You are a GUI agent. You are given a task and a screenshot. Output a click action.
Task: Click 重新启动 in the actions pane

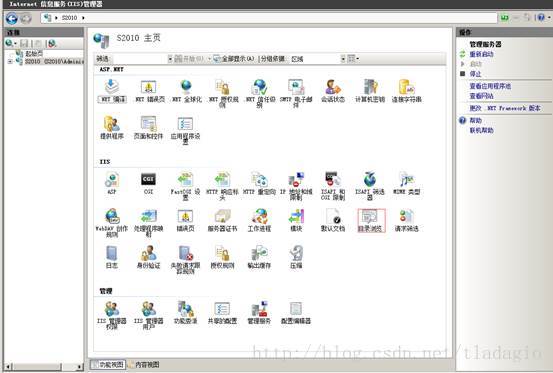tap(481, 54)
